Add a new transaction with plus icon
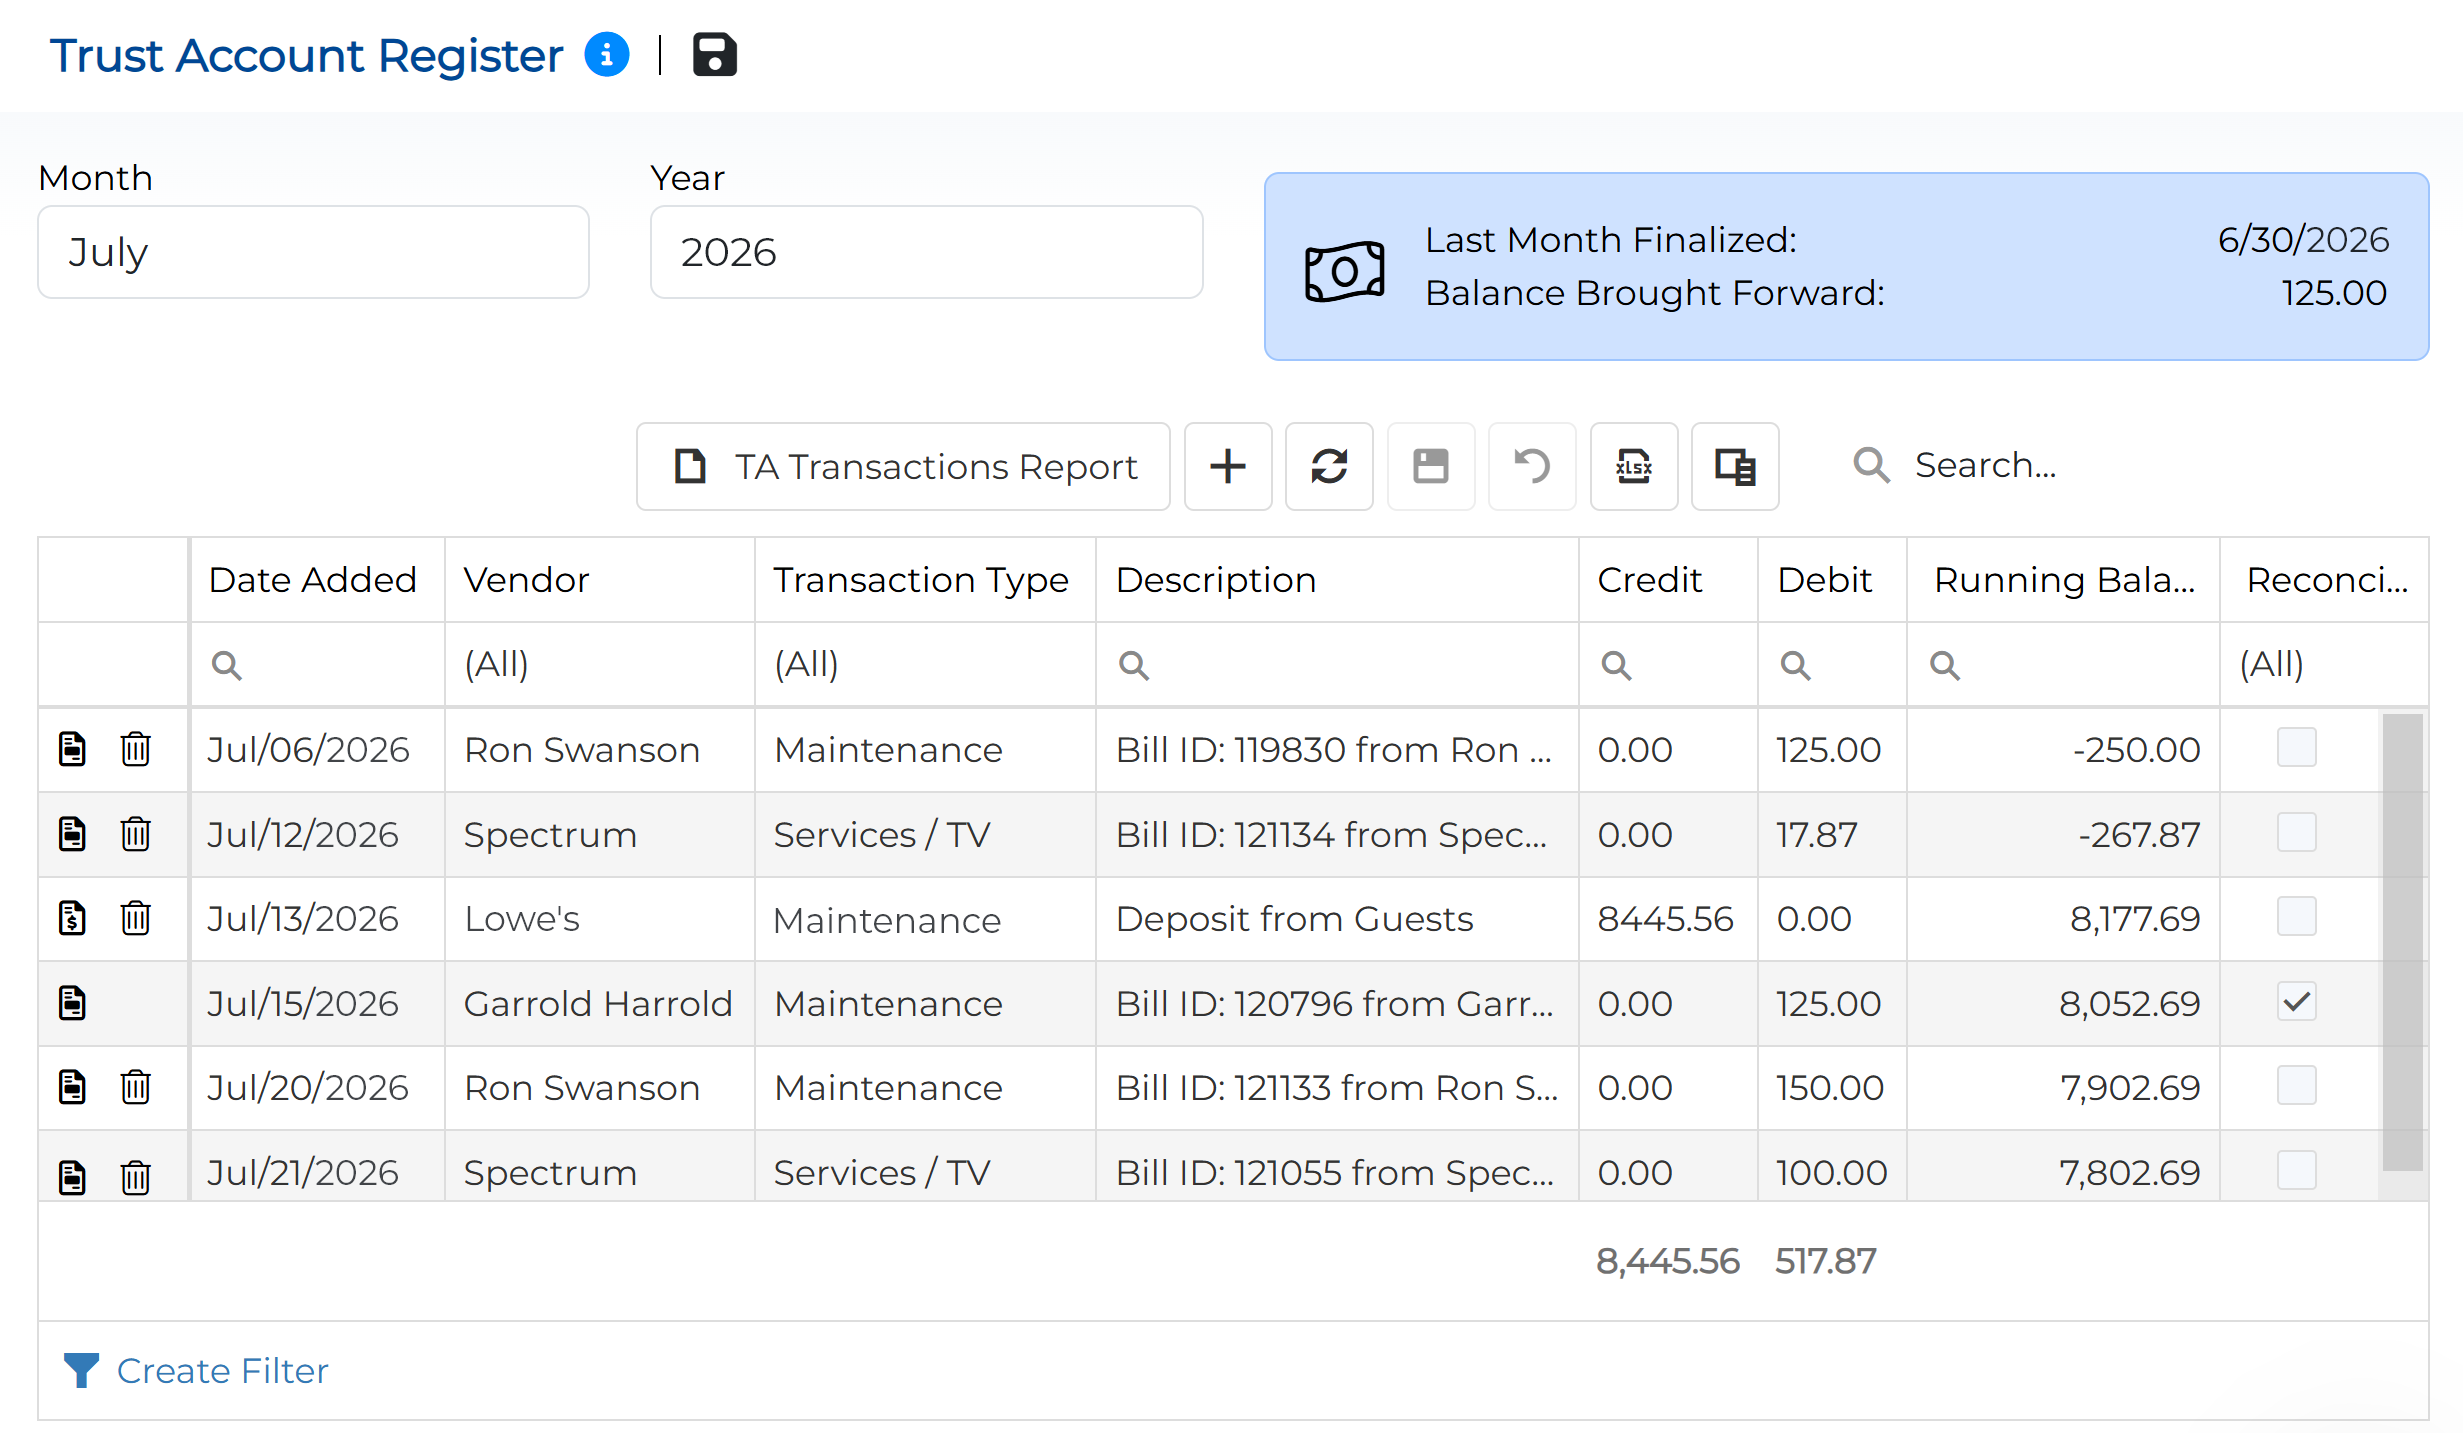 point(1227,466)
